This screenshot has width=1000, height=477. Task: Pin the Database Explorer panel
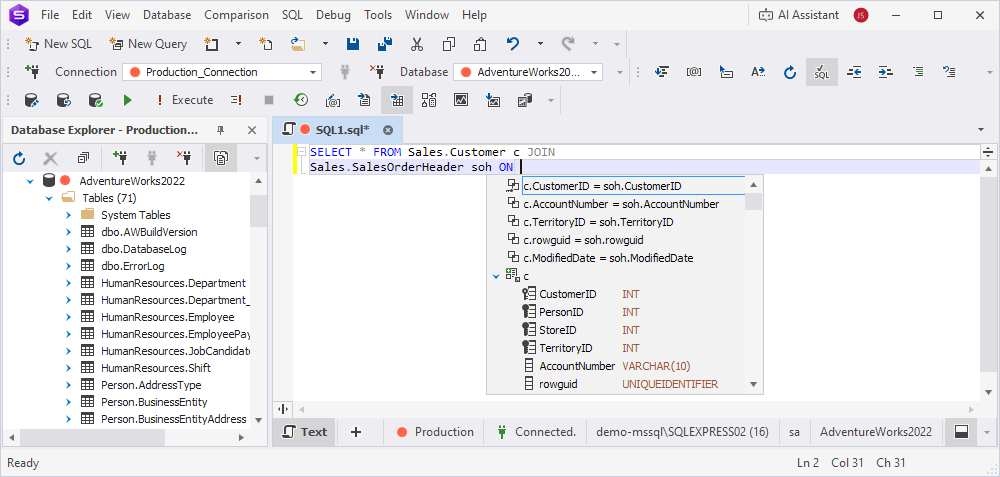(221, 130)
